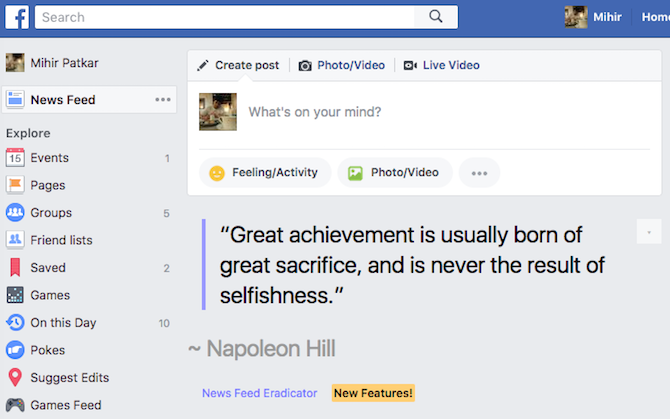The image size is (670, 419).
Task: Click the yellow smiley face icon
Action: tap(217, 173)
